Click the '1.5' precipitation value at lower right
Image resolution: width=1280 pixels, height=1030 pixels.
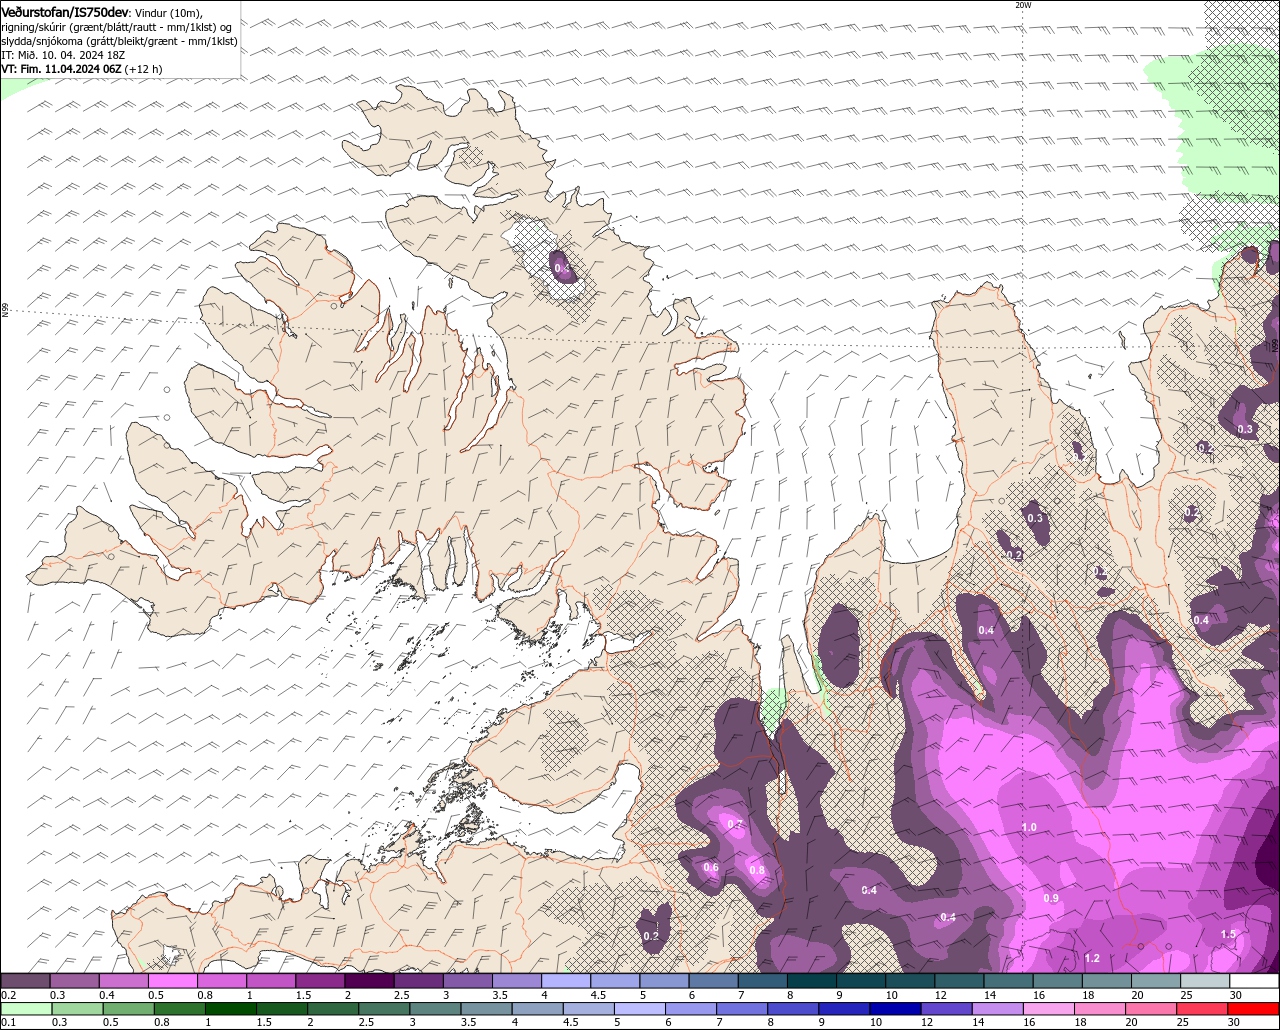tap(1228, 934)
